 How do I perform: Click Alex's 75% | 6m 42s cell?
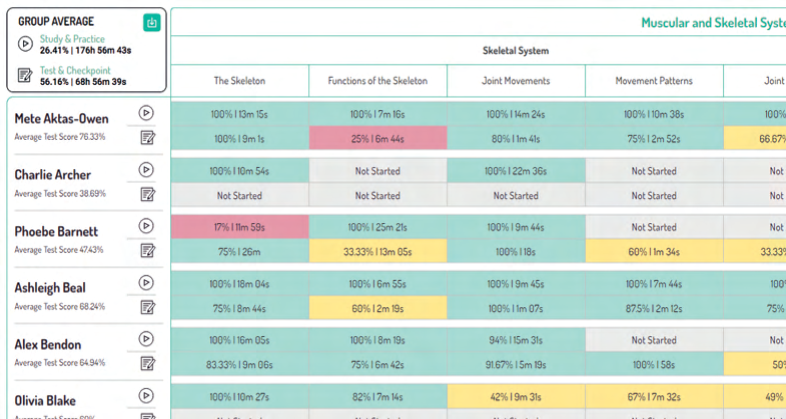378,364
